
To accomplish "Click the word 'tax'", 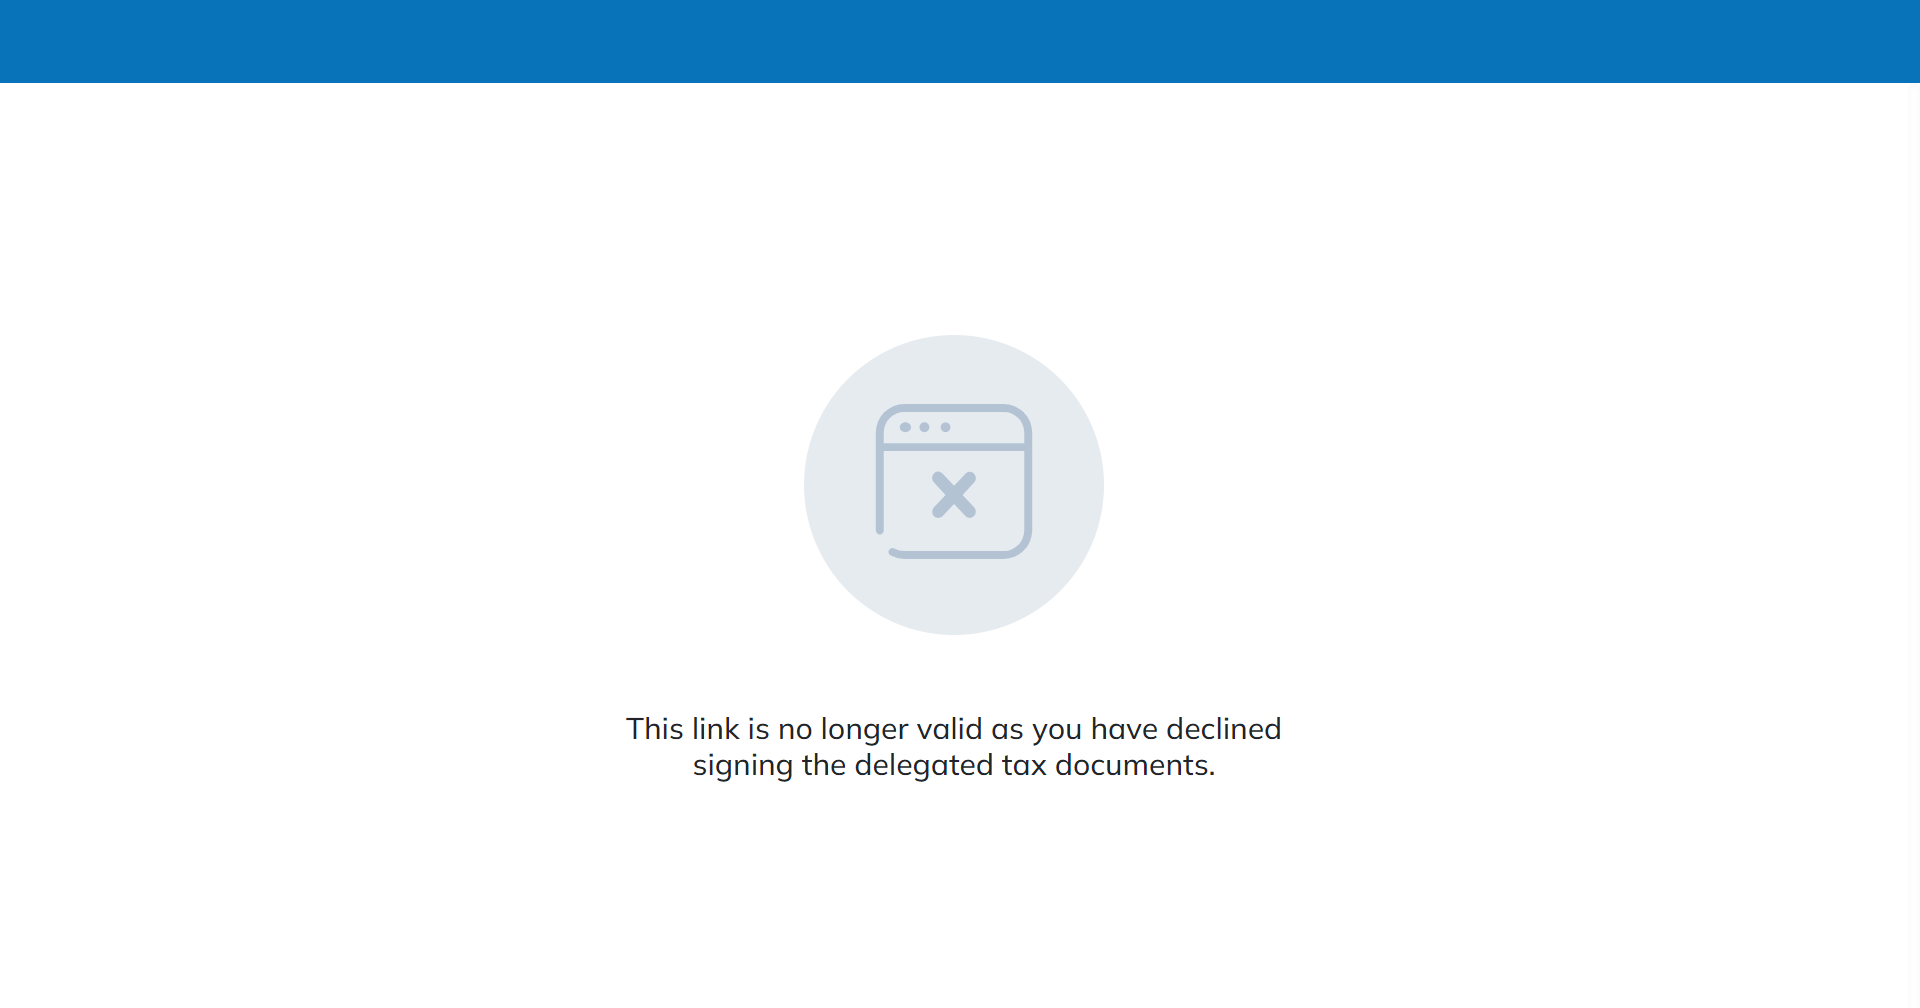I will (x=1024, y=767).
